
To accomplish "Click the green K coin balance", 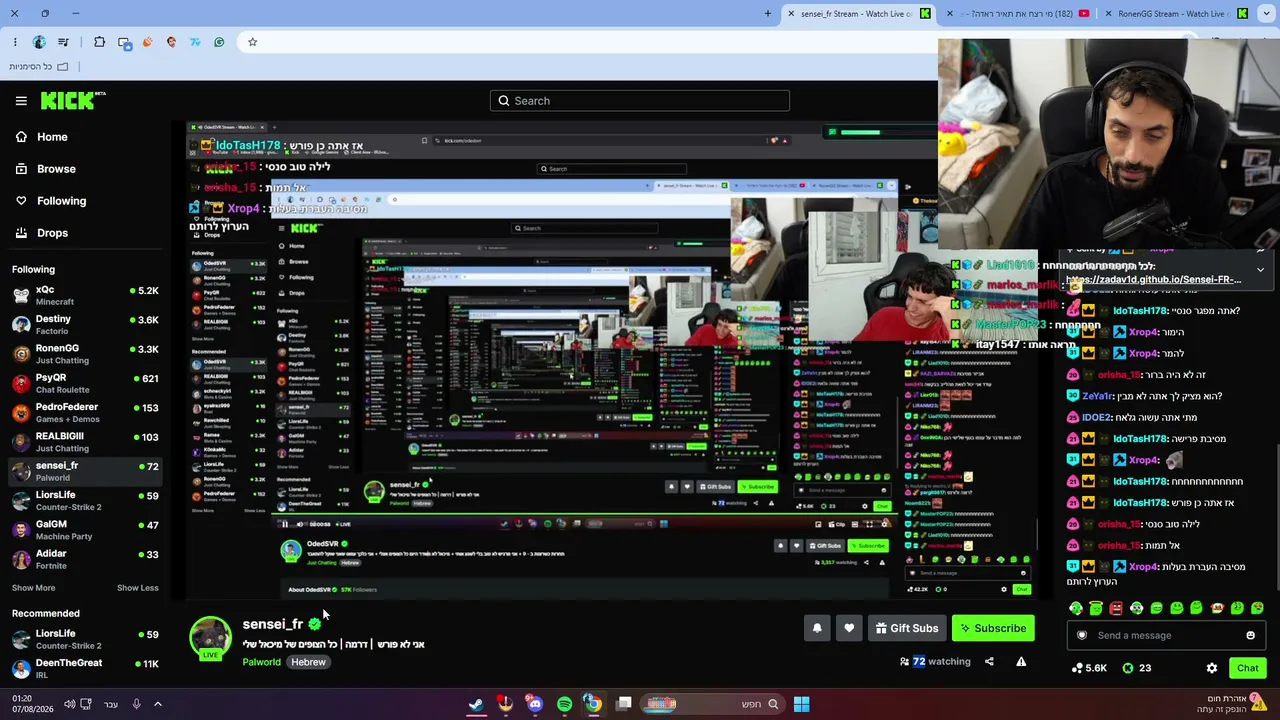I will point(1137,668).
